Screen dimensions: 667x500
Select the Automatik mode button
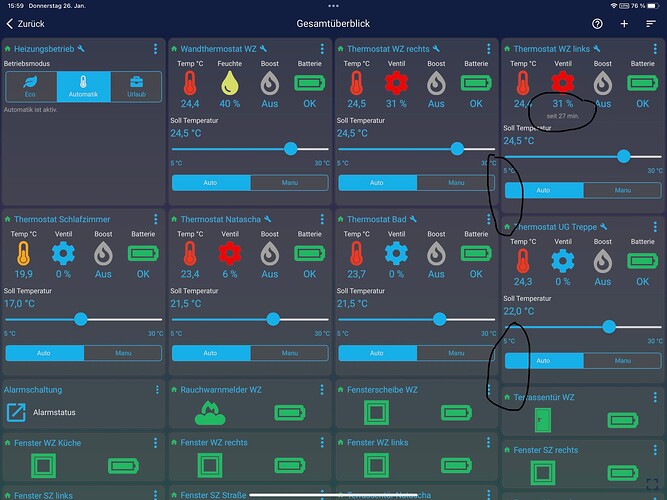pos(83,87)
